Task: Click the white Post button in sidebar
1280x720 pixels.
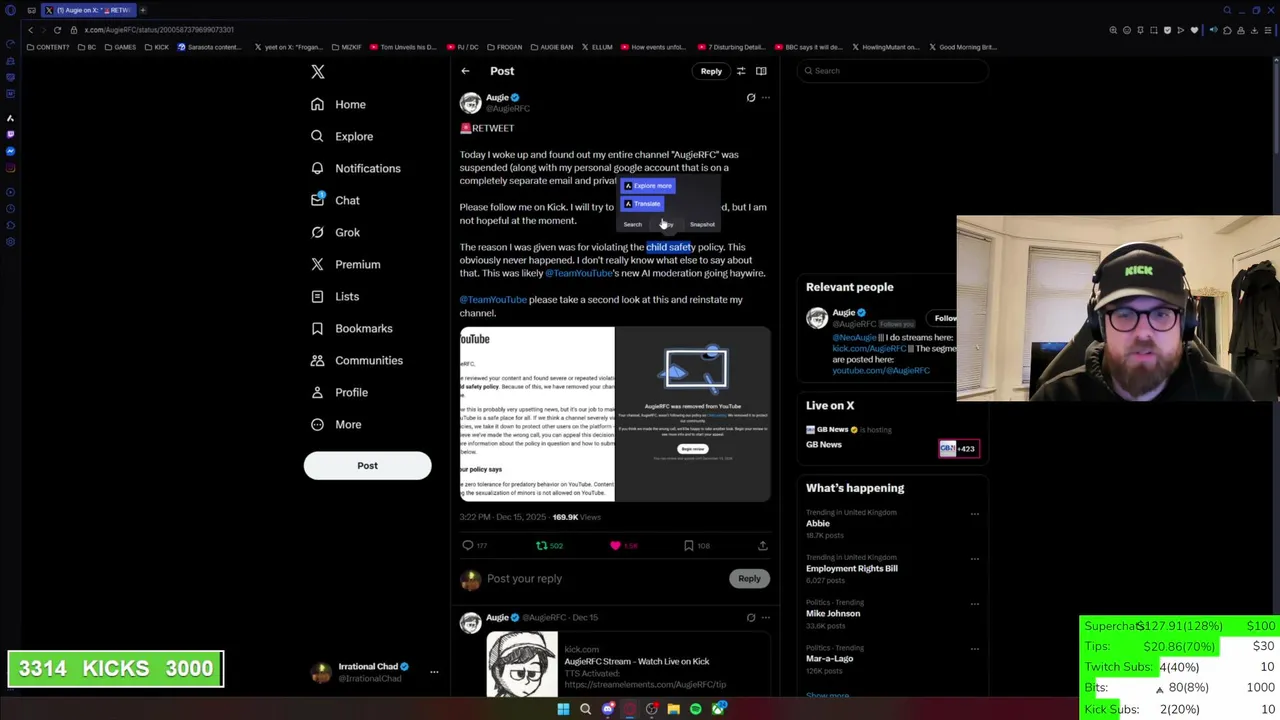Action: click(x=367, y=465)
